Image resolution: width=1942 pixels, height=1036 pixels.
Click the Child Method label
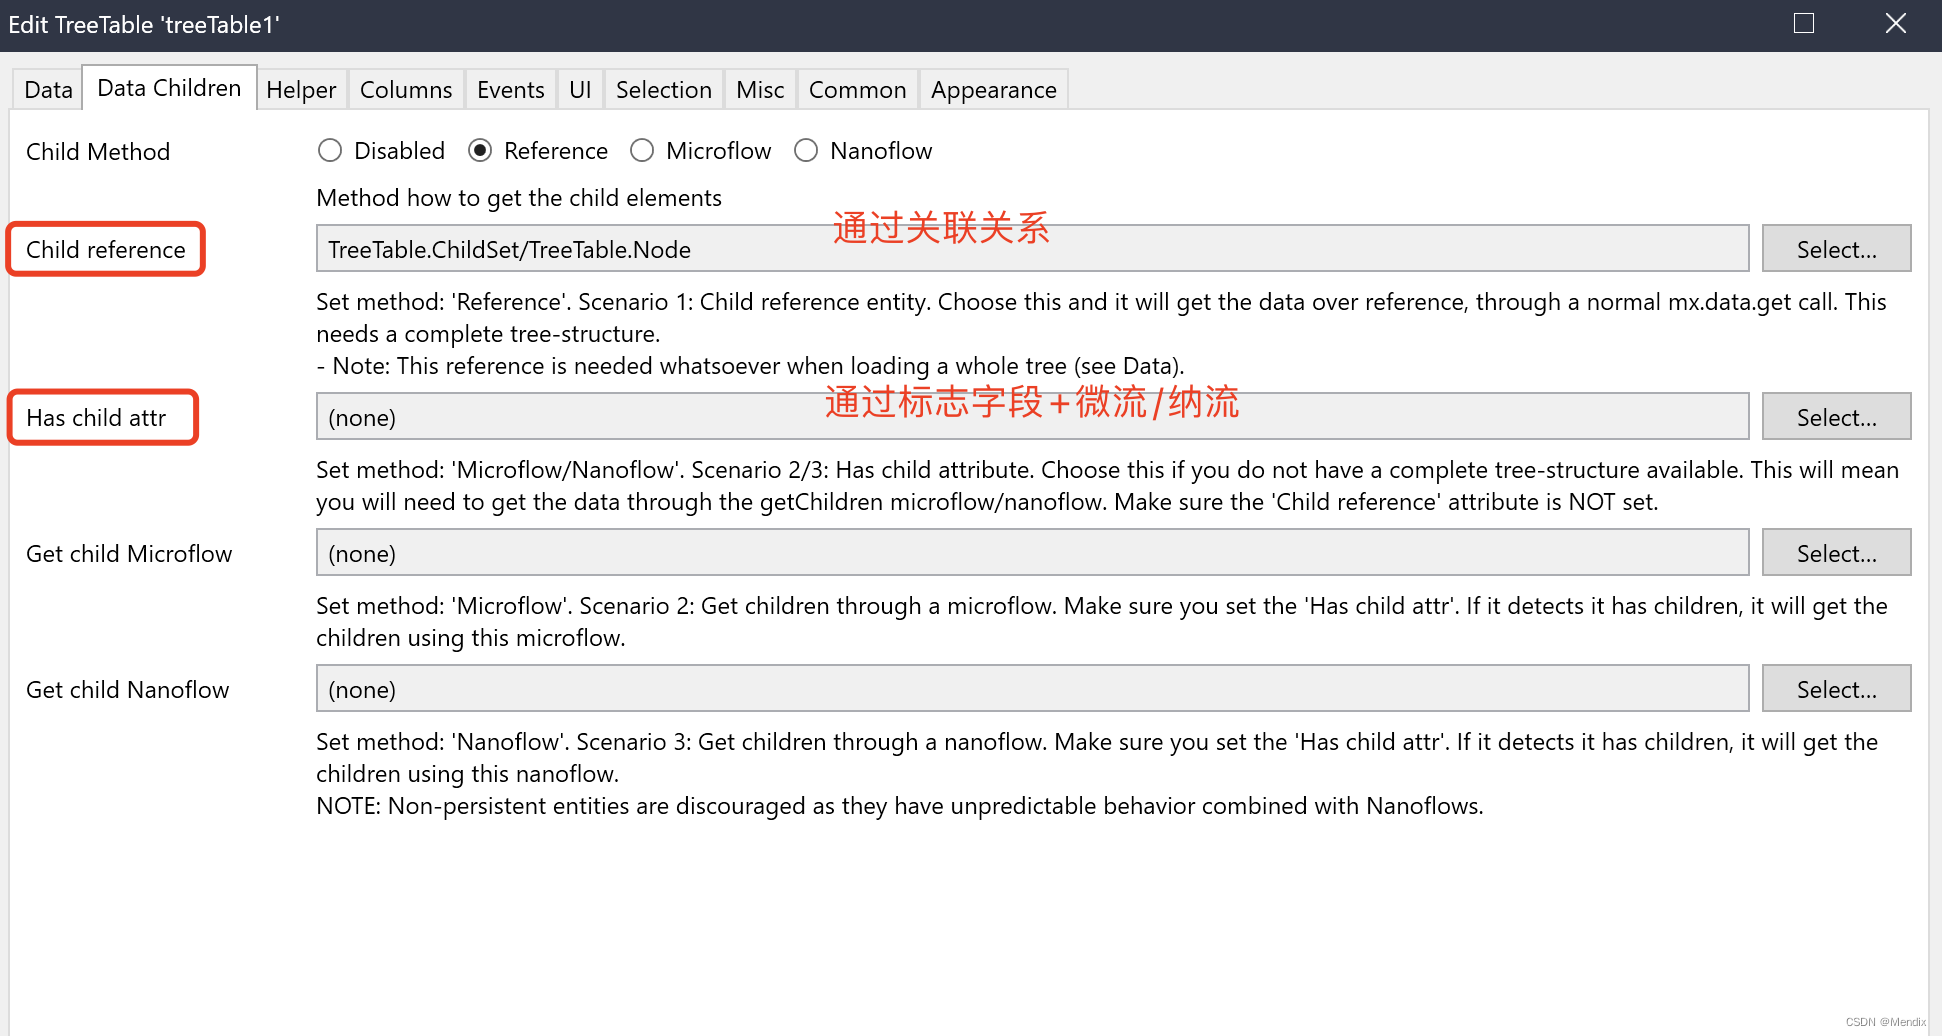[x=98, y=152]
